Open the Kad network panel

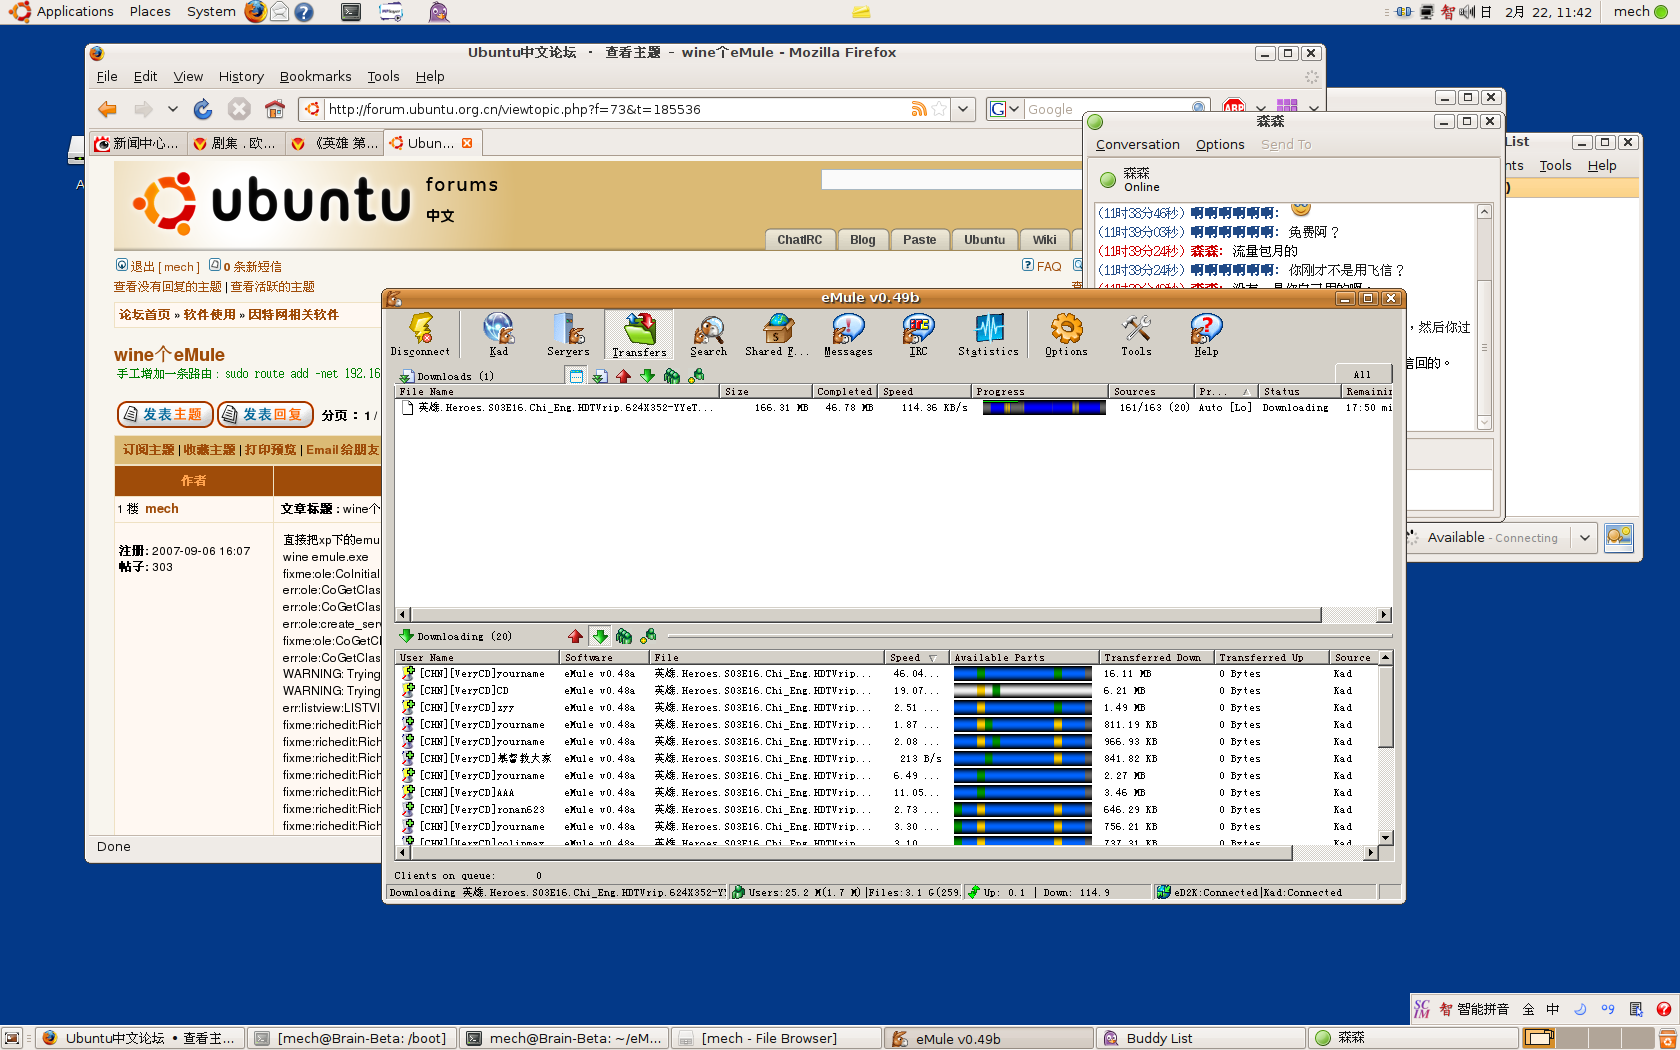pyautogui.click(x=498, y=335)
